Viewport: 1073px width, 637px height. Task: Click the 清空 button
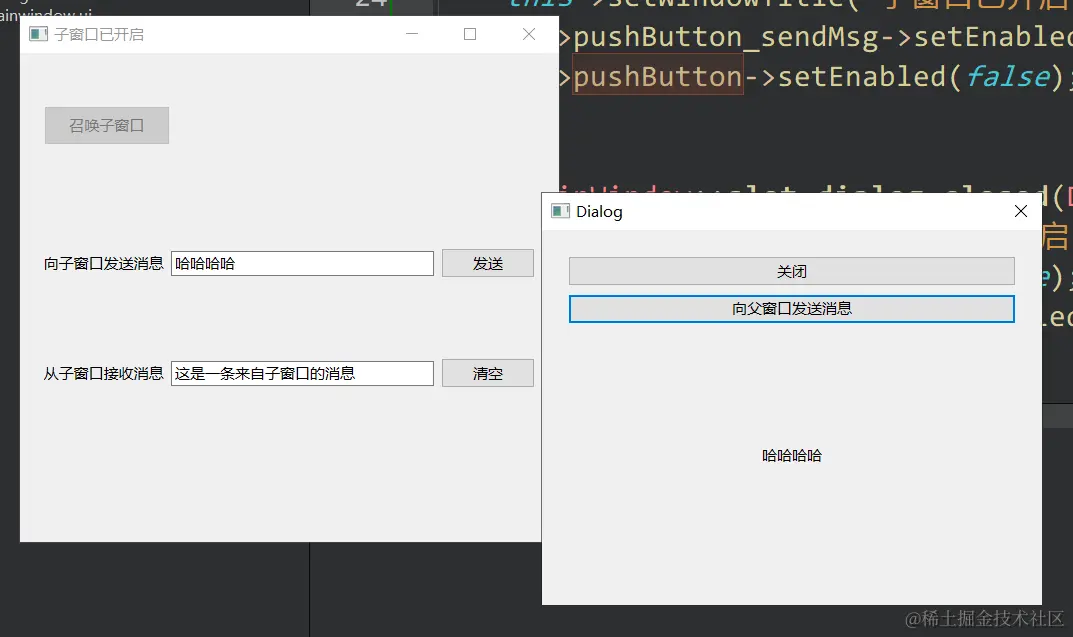pyautogui.click(x=488, y=374)
